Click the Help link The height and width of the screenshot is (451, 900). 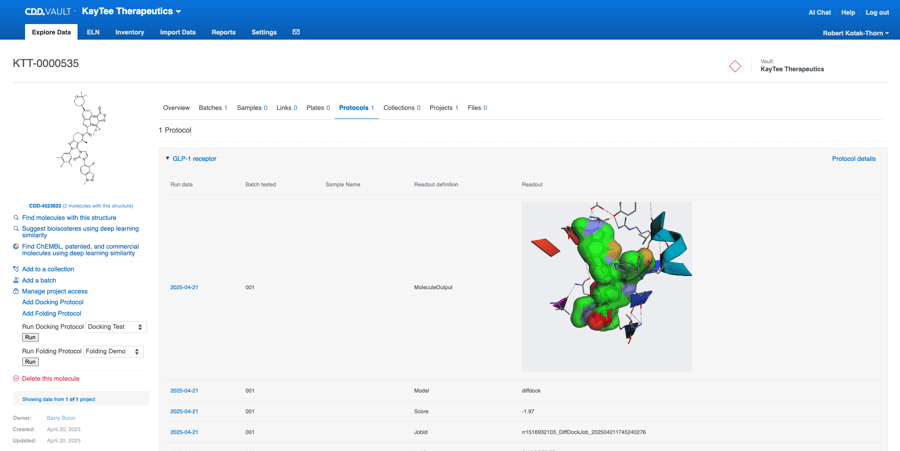click(848, 12)
